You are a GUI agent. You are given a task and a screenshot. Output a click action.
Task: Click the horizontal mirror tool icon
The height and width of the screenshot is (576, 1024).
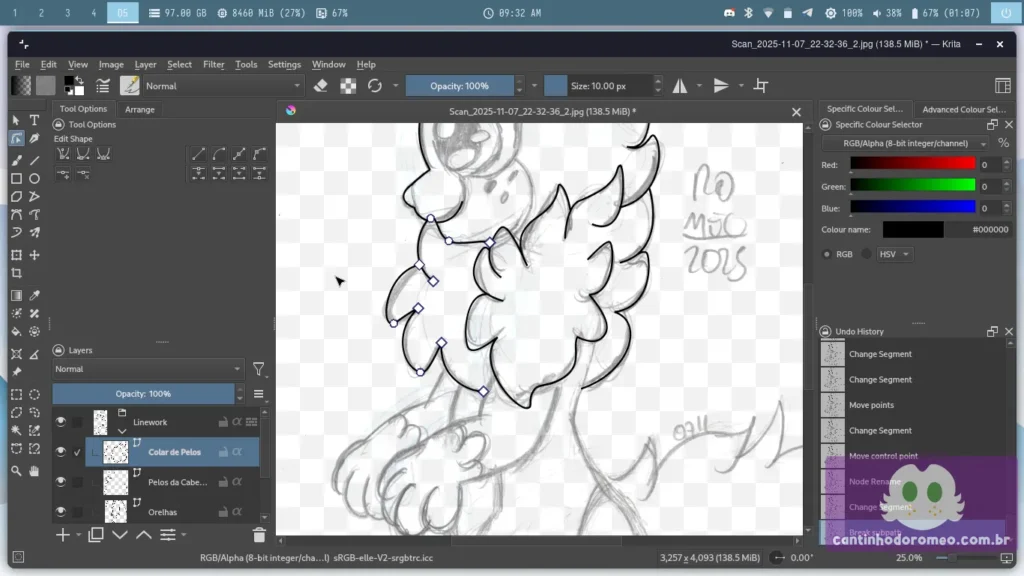click(680, 86)
